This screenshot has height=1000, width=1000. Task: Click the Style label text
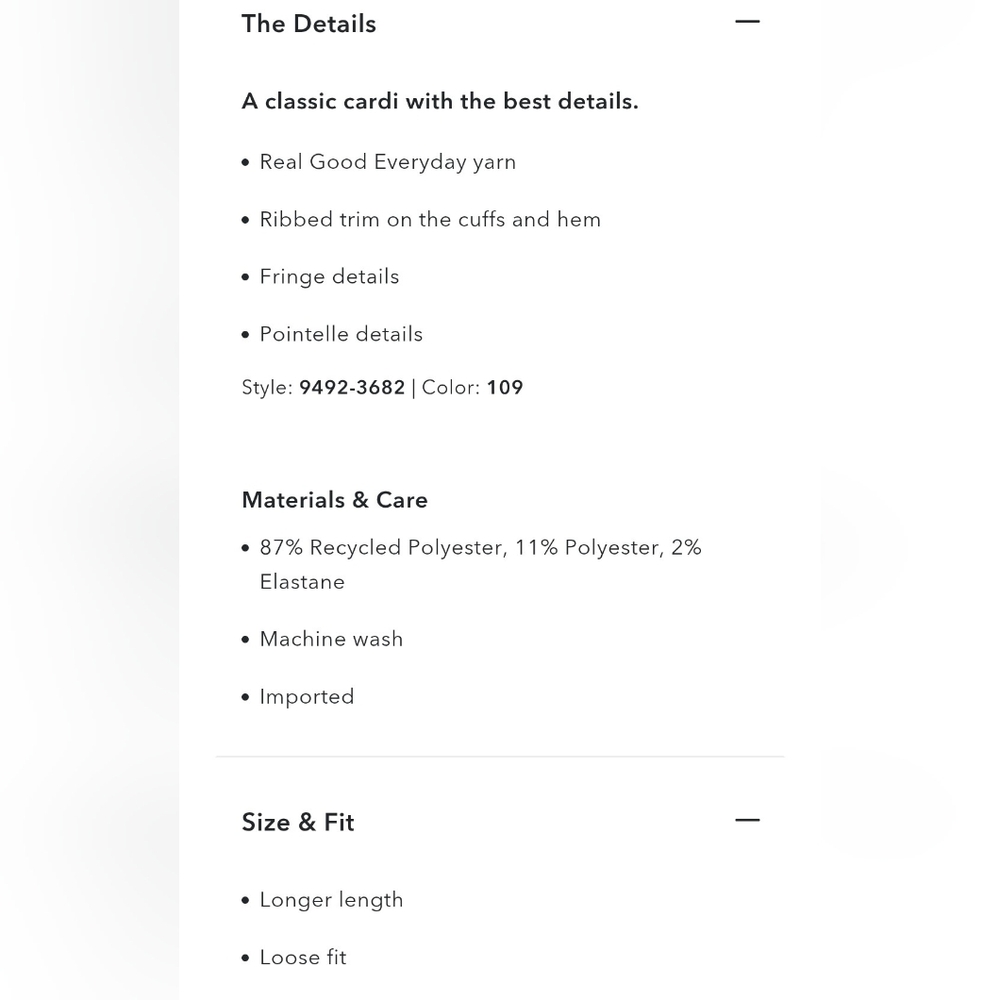(267, 388)
